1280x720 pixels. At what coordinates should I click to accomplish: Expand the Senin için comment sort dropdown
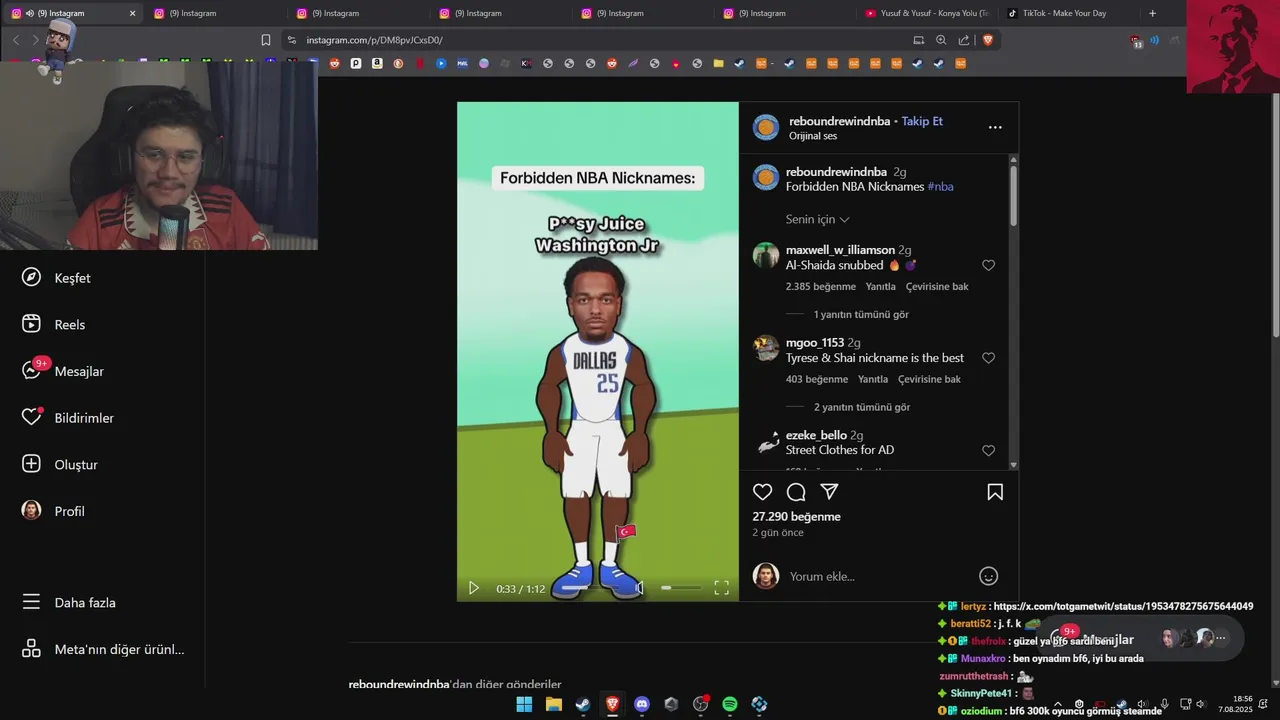point(818,219)
